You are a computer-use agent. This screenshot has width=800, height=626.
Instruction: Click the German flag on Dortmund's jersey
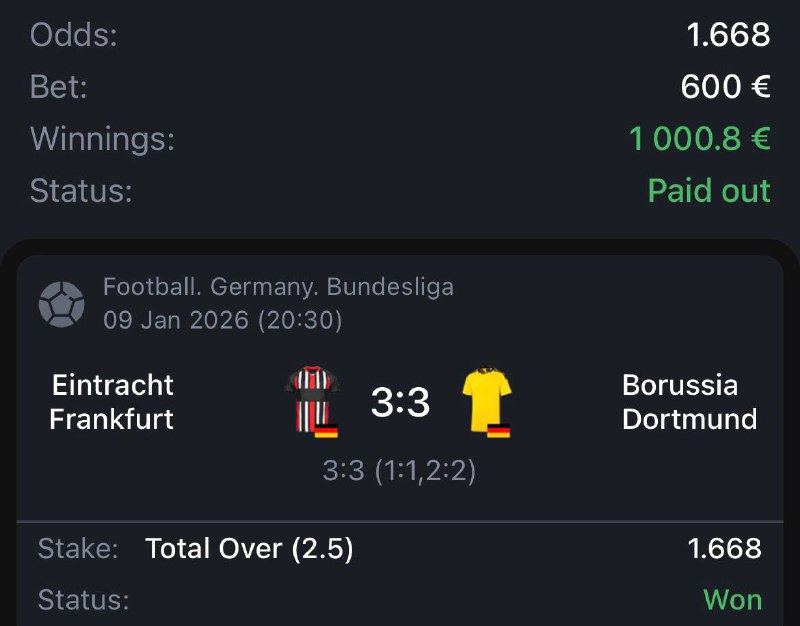(x=499, y=431)
